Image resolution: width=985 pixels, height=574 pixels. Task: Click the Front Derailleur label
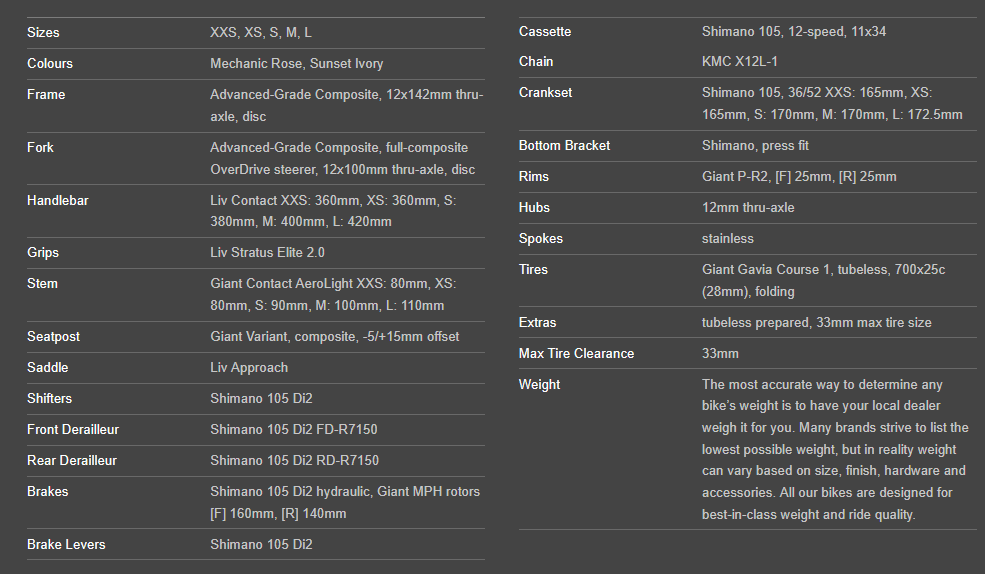pyautogui.click(x=73, y=429)
